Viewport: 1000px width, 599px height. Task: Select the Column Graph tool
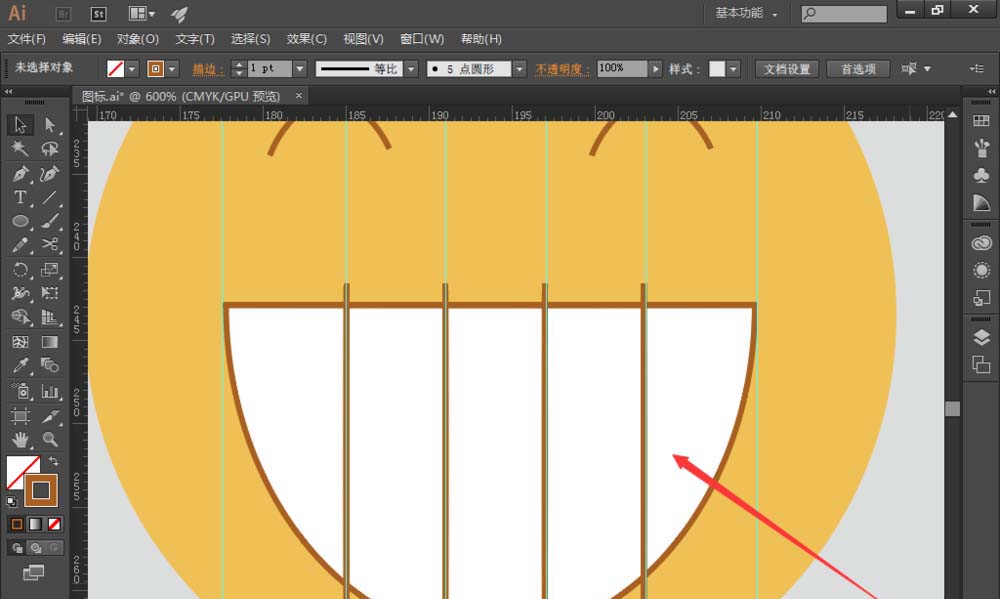pyautogui.click(x=50, y=390)
